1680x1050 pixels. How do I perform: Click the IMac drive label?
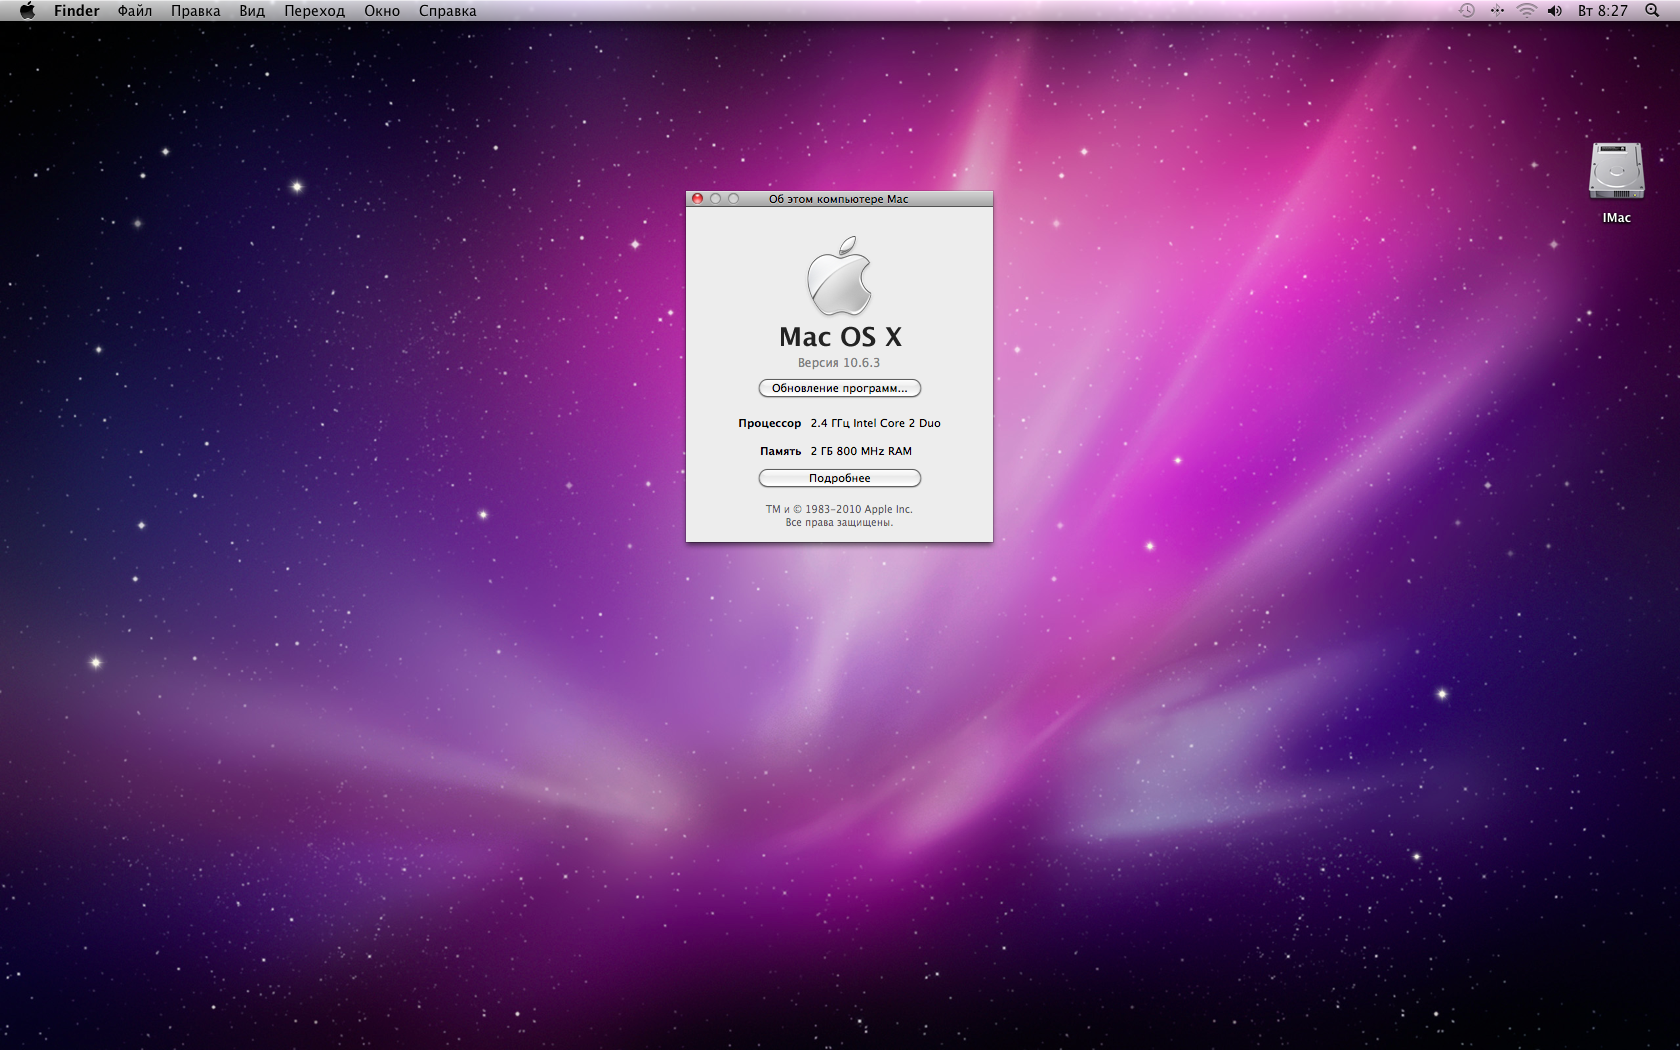pyautogui.click(x=1617, y=218)
